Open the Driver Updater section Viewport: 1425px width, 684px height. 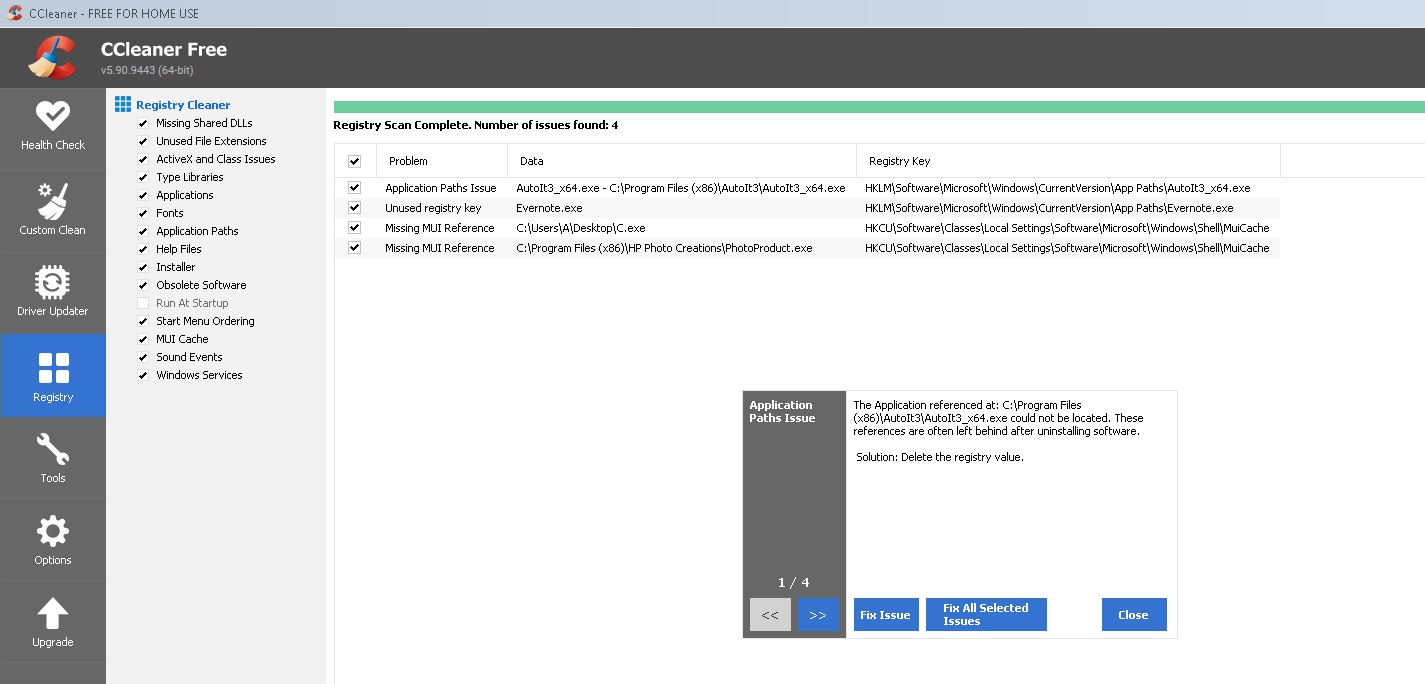(52, 293)
